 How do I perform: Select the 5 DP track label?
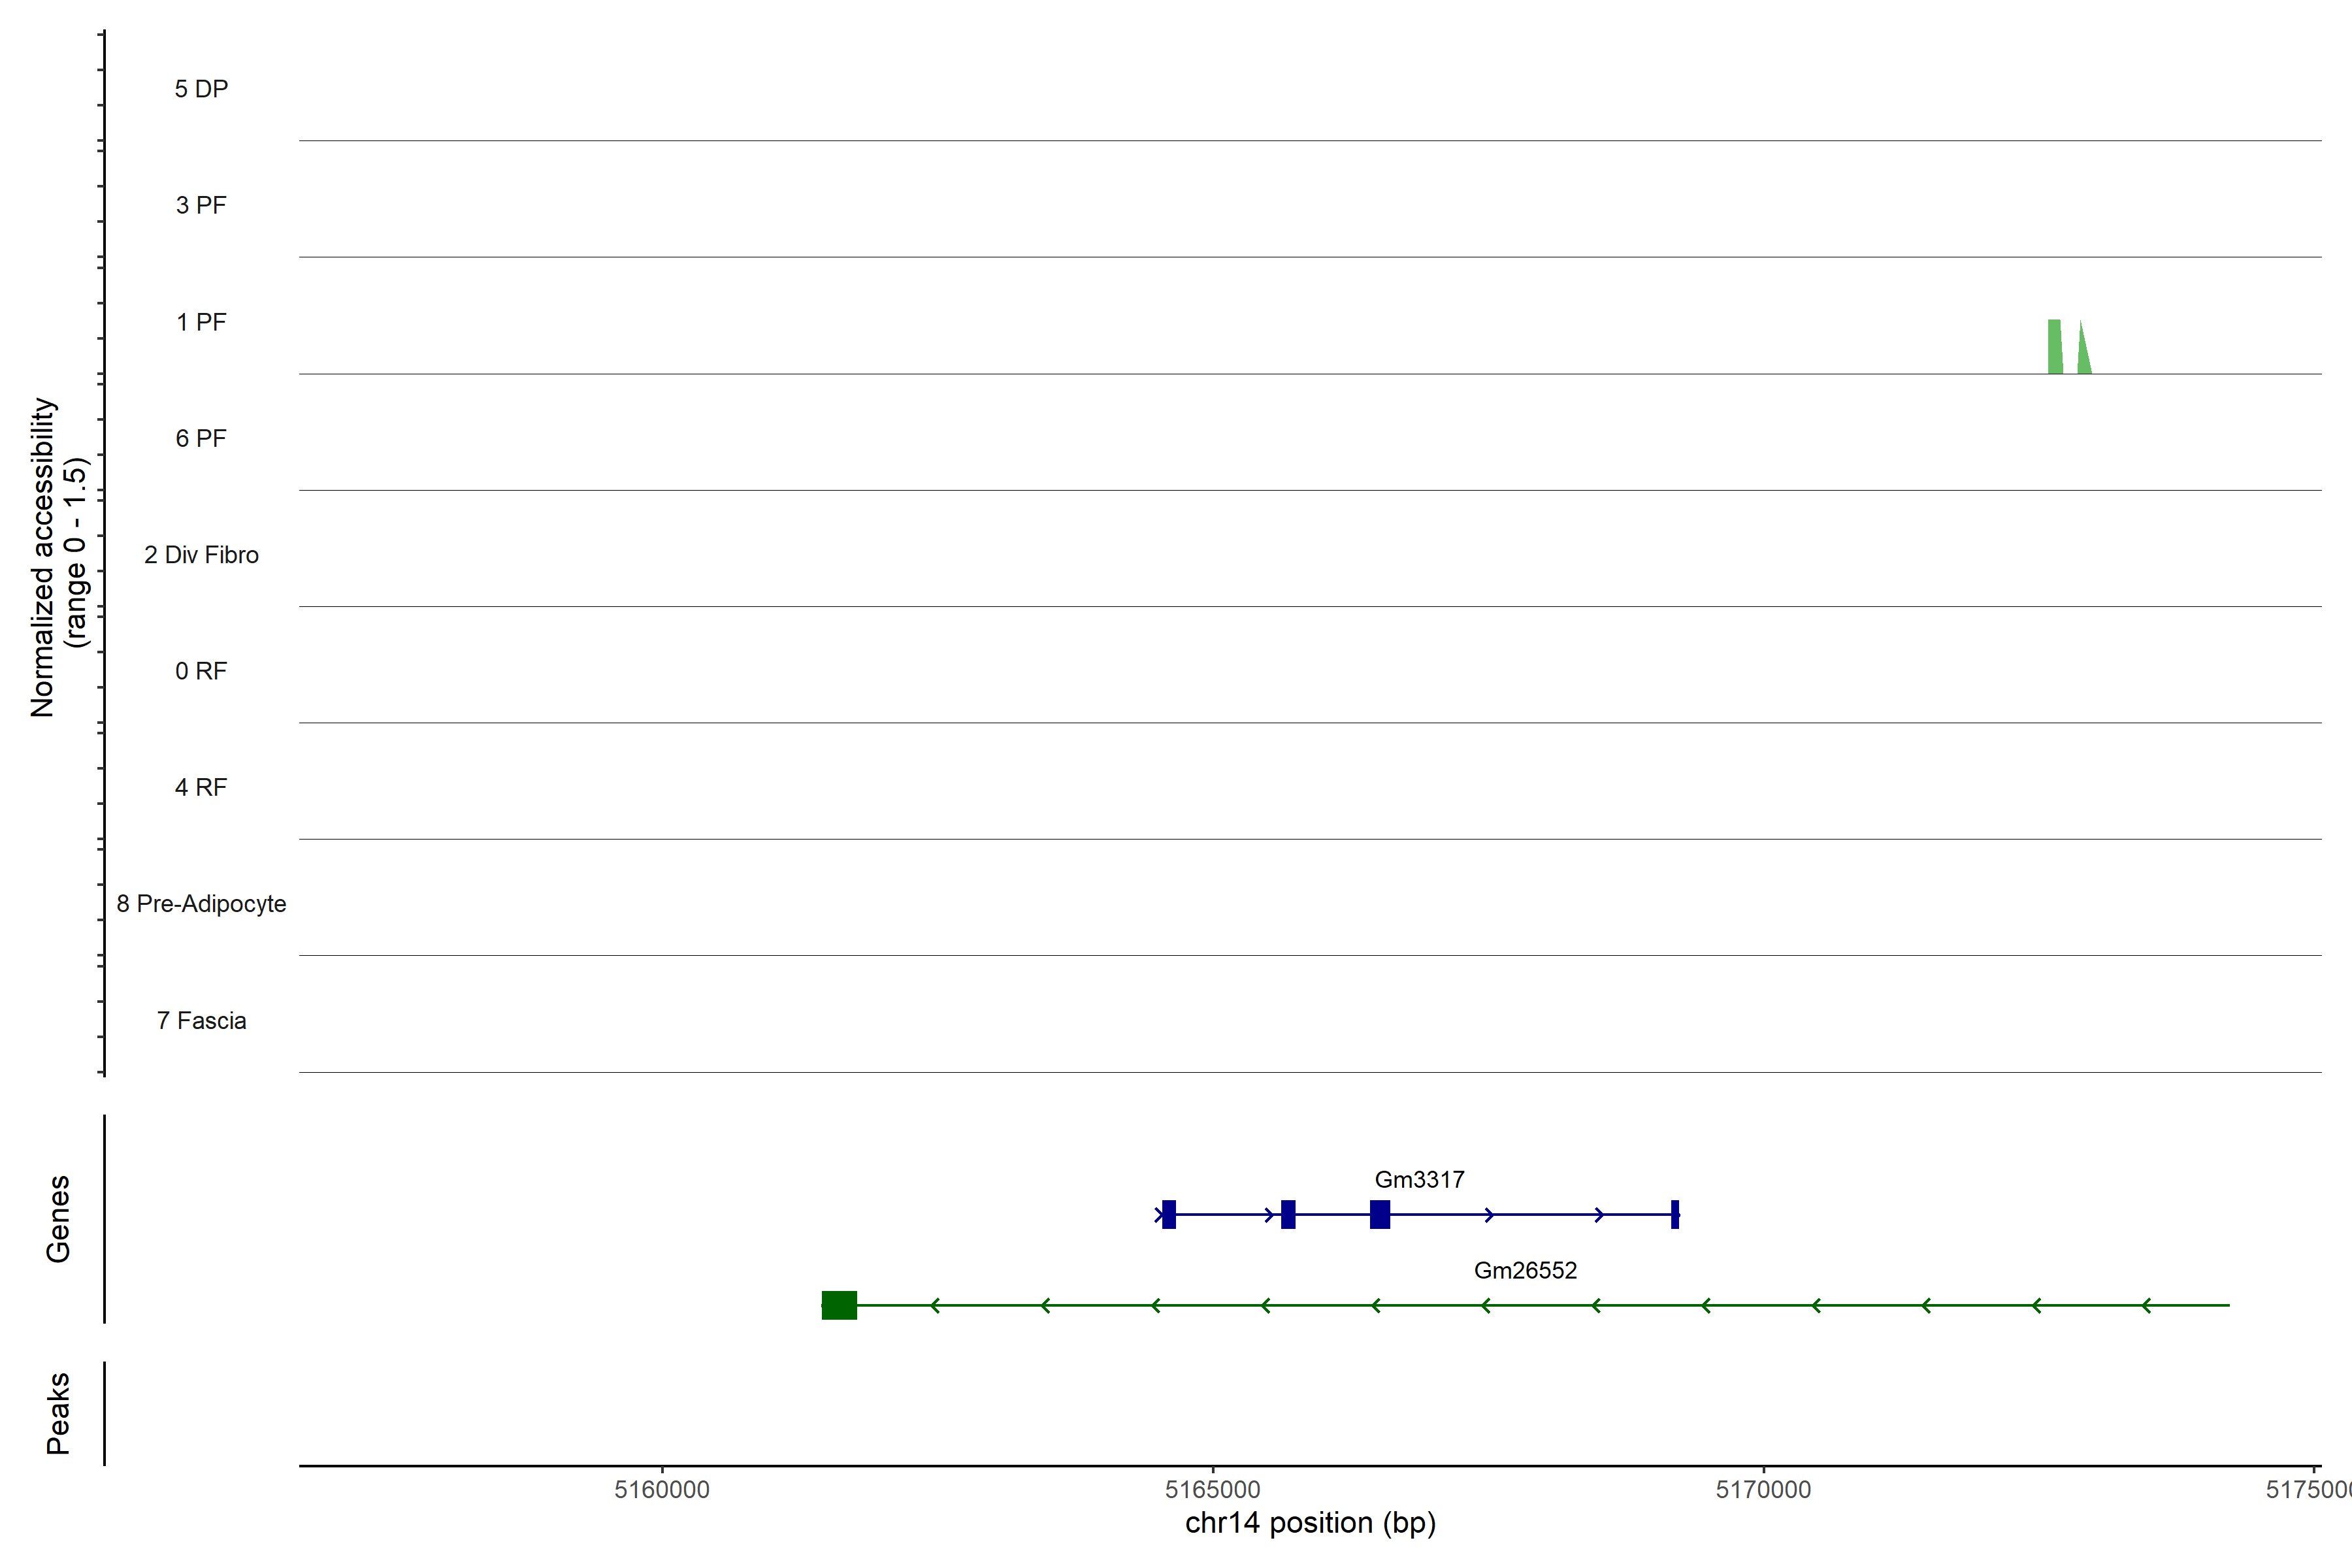click(201, 89)
